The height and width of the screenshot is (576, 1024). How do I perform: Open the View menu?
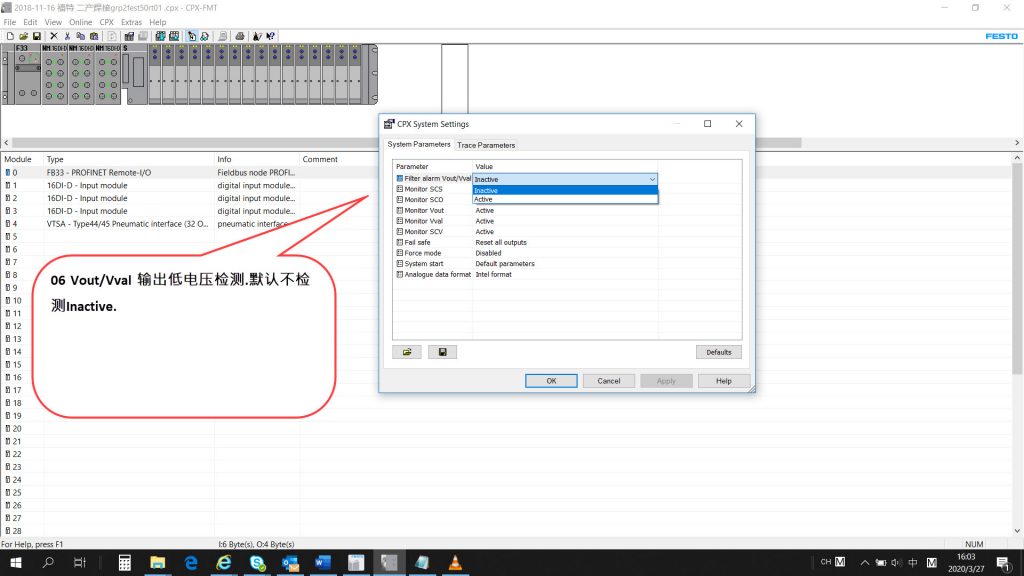[53, 22]
